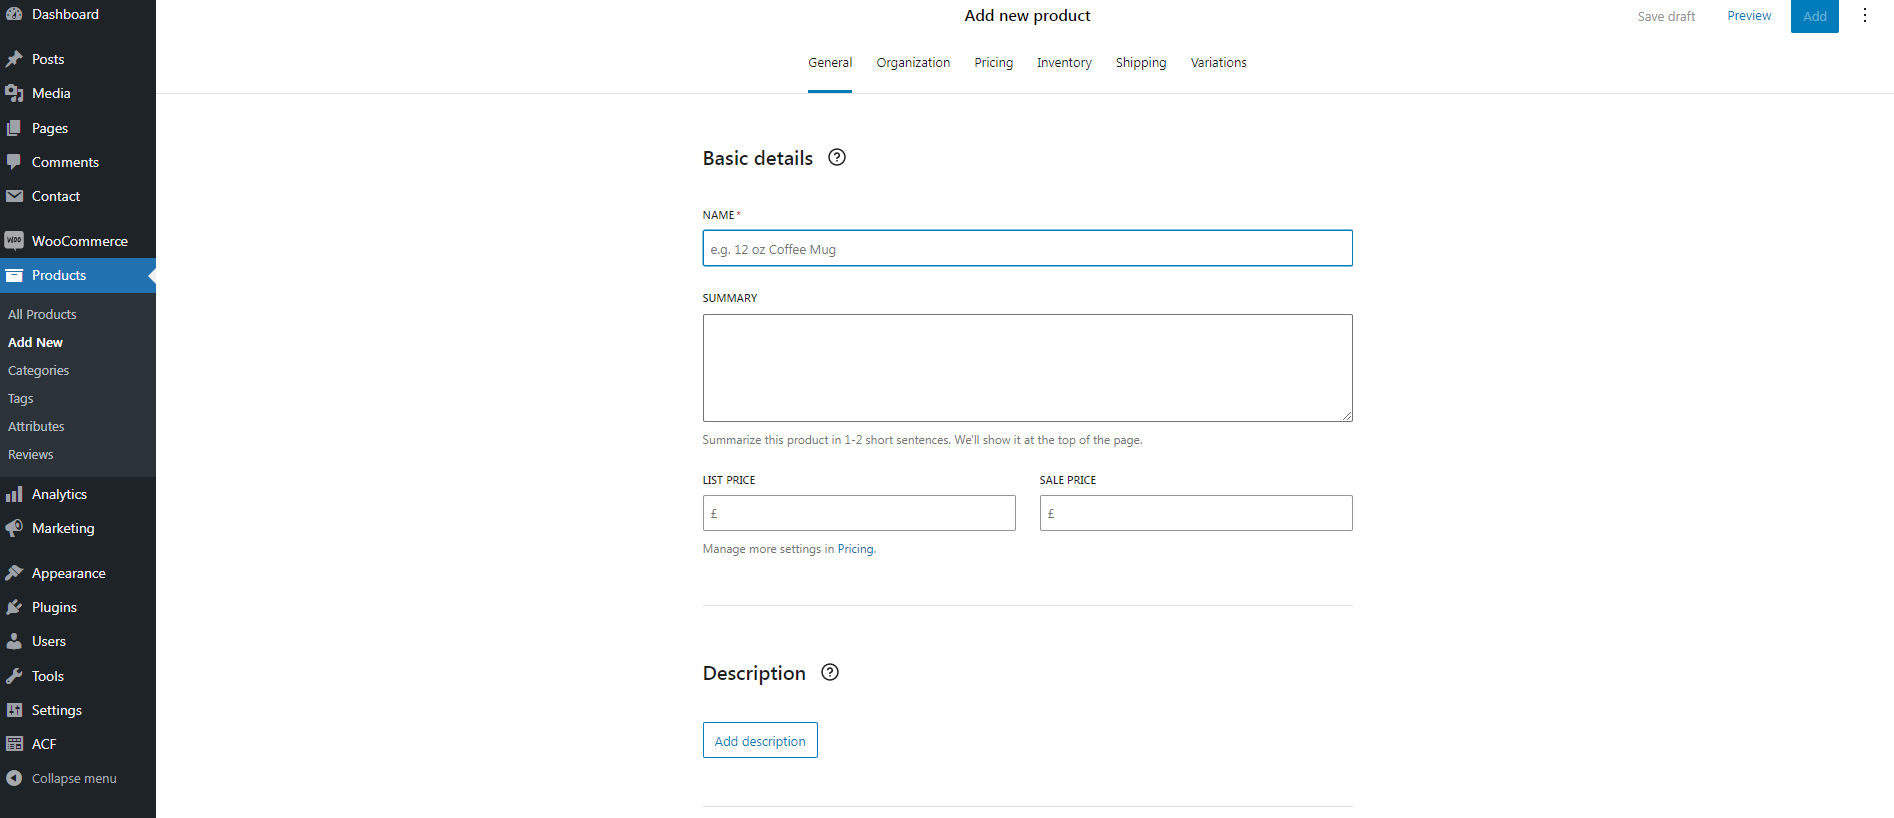Click the Add description button

point(760,740)
